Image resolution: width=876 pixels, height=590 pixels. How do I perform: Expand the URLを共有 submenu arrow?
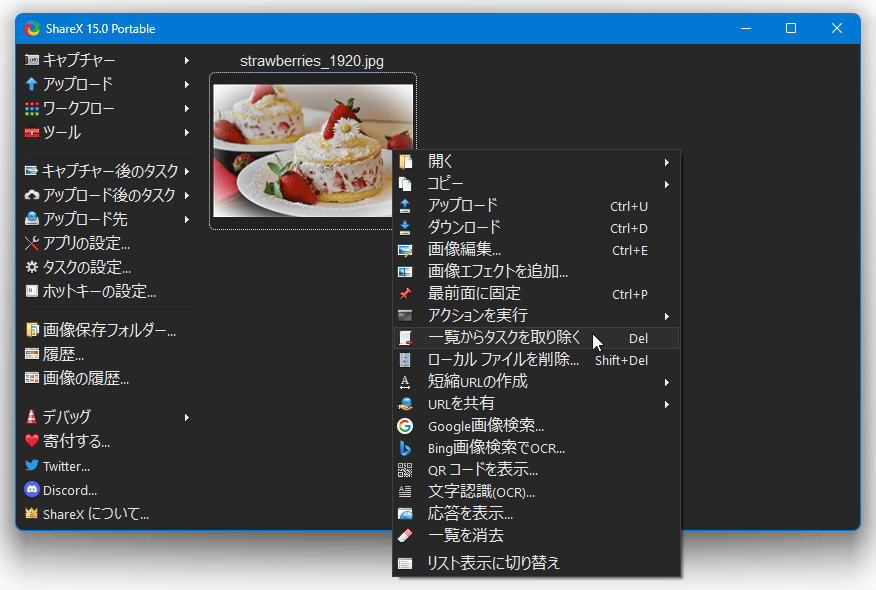(x=666, y=404)
